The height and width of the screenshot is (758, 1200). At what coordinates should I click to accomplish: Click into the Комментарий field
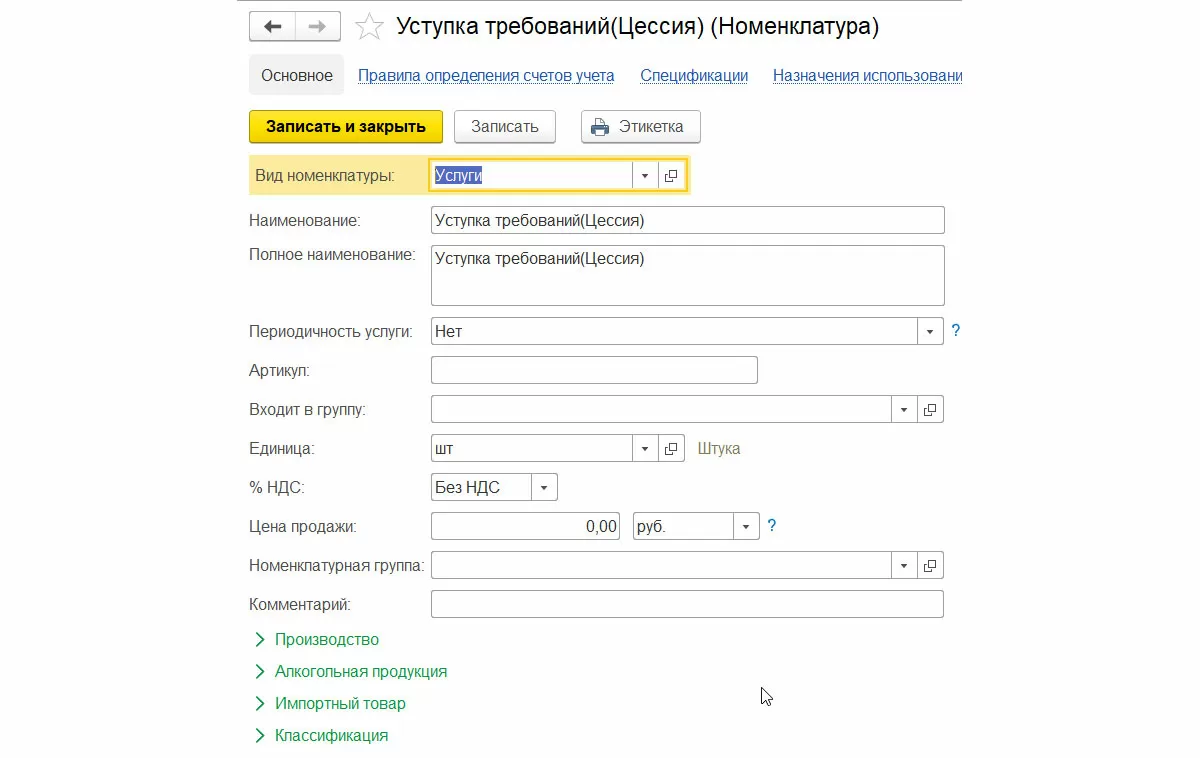tap(688, 605)
